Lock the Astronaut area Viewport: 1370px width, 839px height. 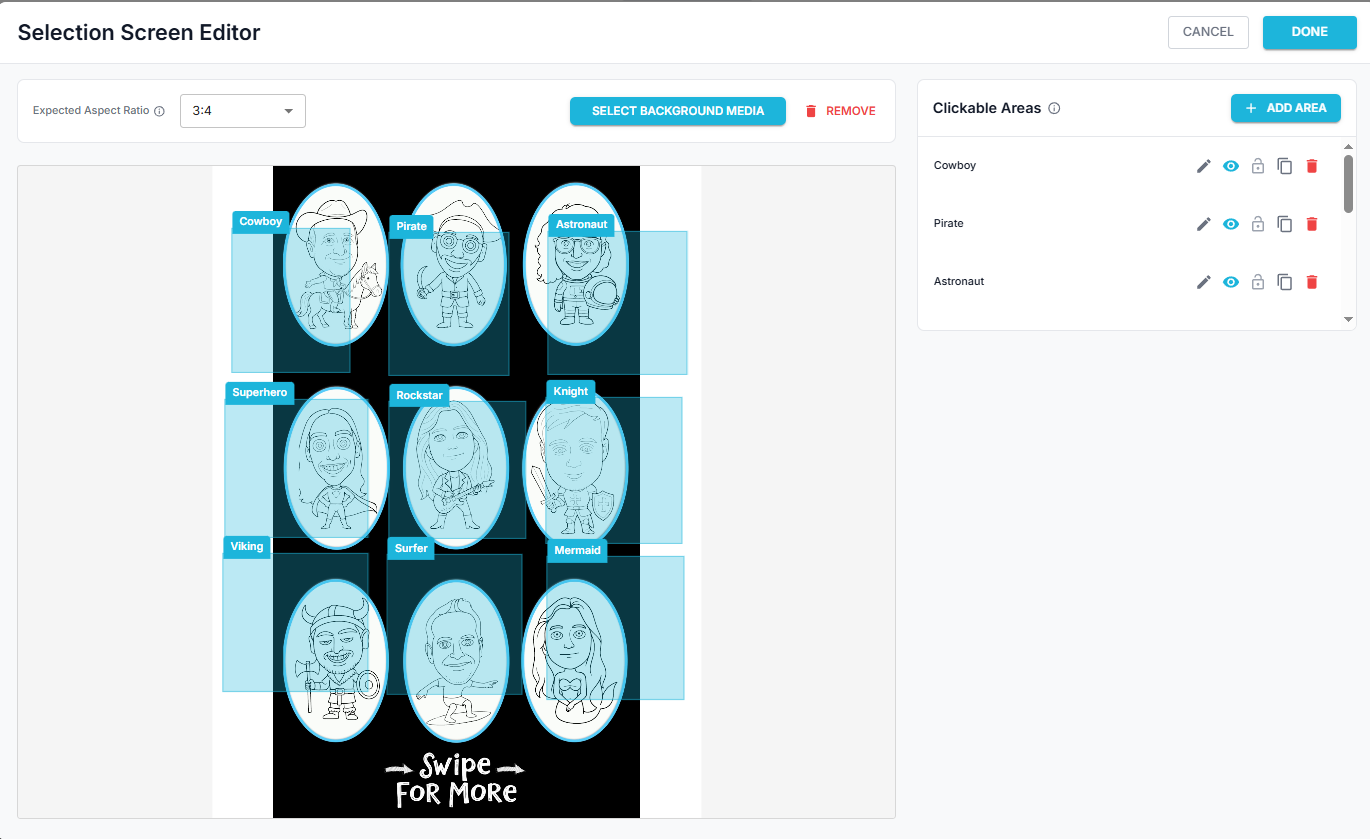(1258, 282)
